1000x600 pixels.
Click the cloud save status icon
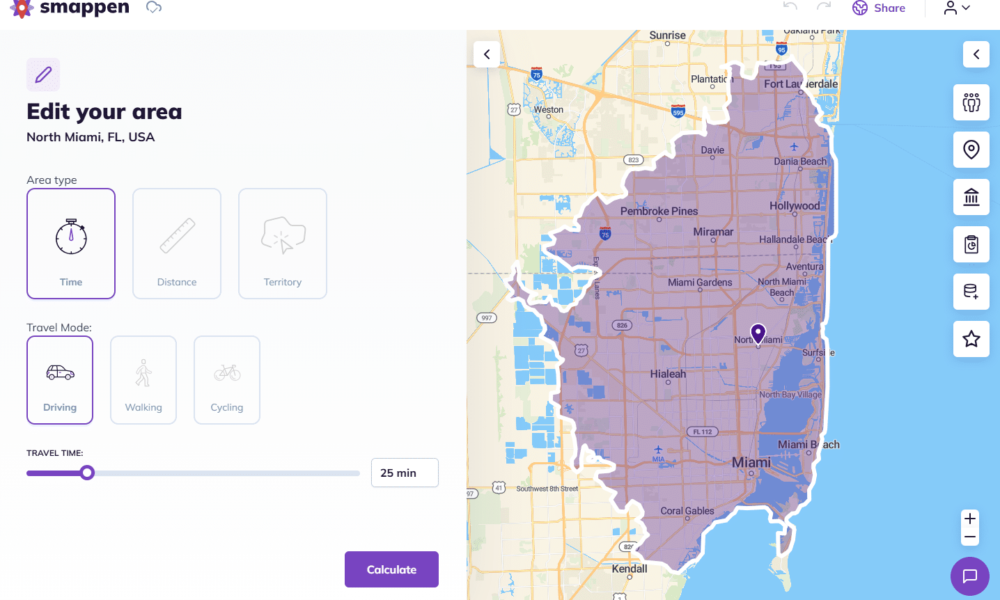tap(153, 8)
